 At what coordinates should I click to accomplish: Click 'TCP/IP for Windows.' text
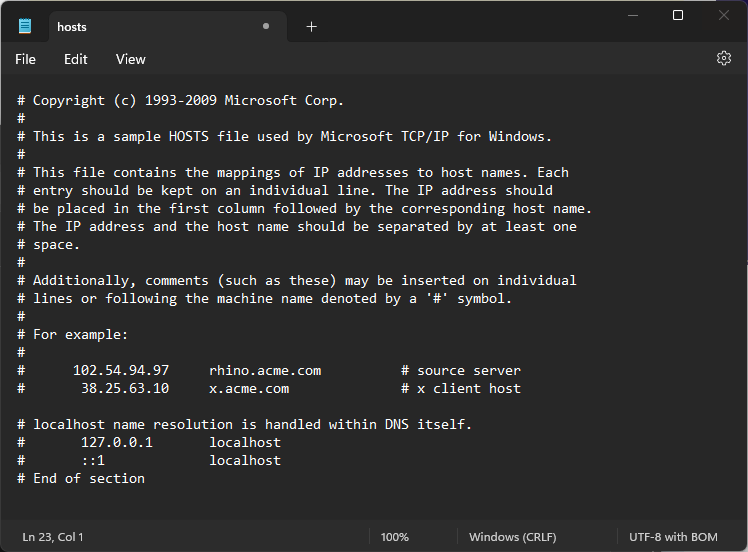(476, 136)
